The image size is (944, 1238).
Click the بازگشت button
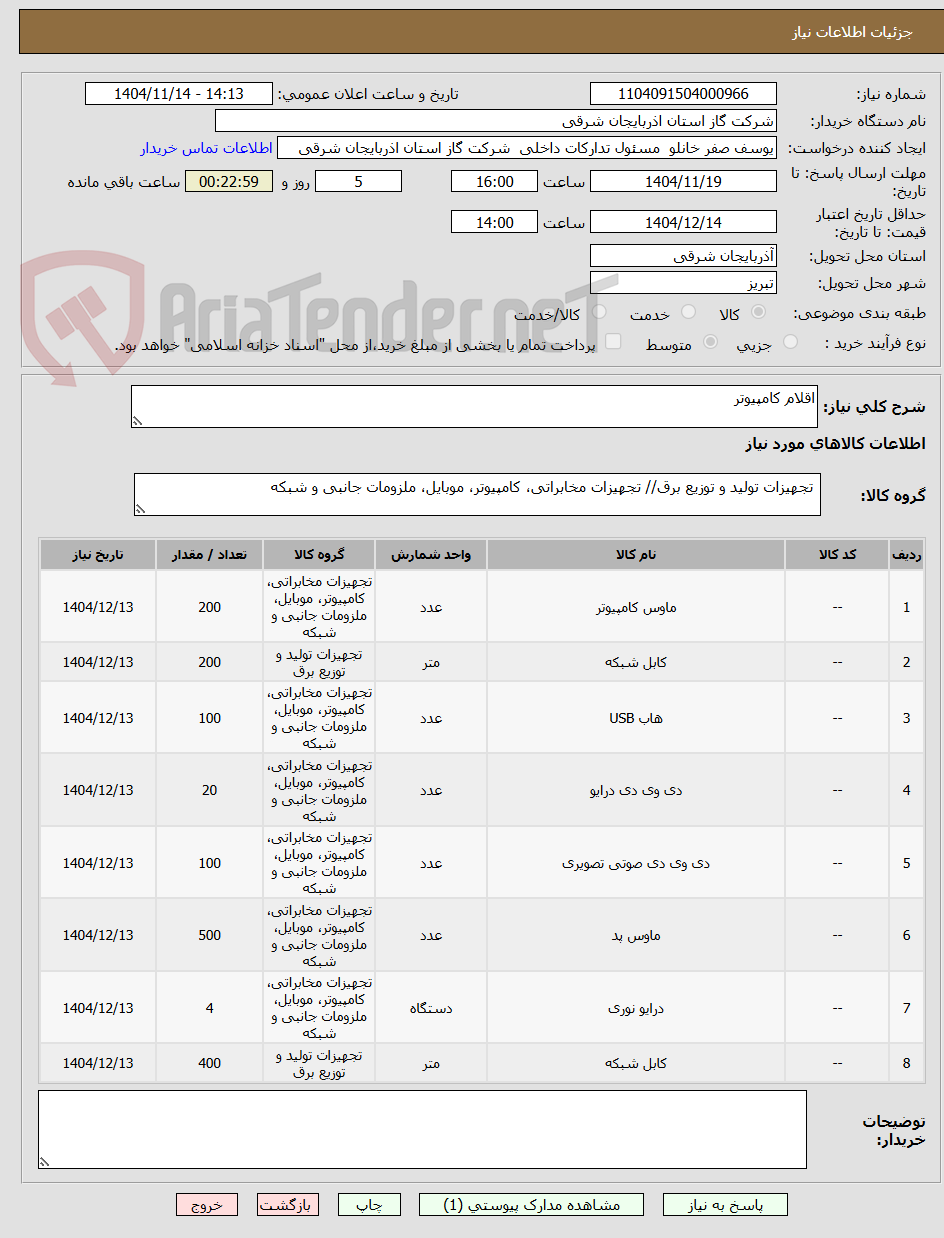point(288,1205)
